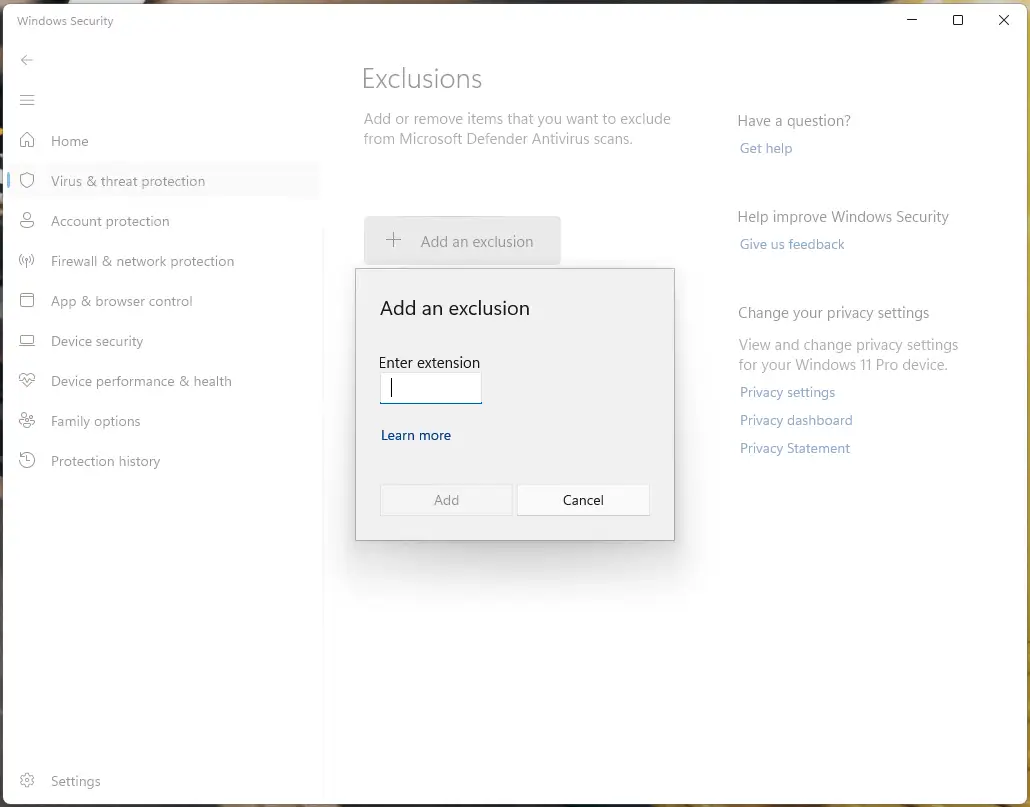Viewport: 1030px width, 807px height.
Task: Click the Firewall & network antenna icon
Action: (27, 261)
